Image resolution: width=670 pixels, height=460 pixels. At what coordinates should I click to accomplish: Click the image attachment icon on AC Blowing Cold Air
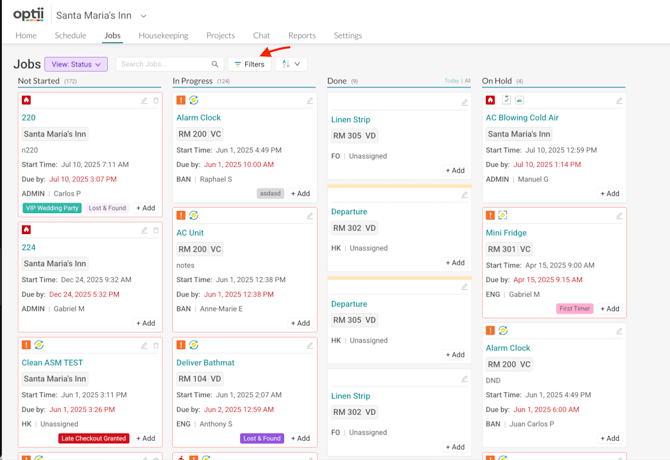(519, 100)
